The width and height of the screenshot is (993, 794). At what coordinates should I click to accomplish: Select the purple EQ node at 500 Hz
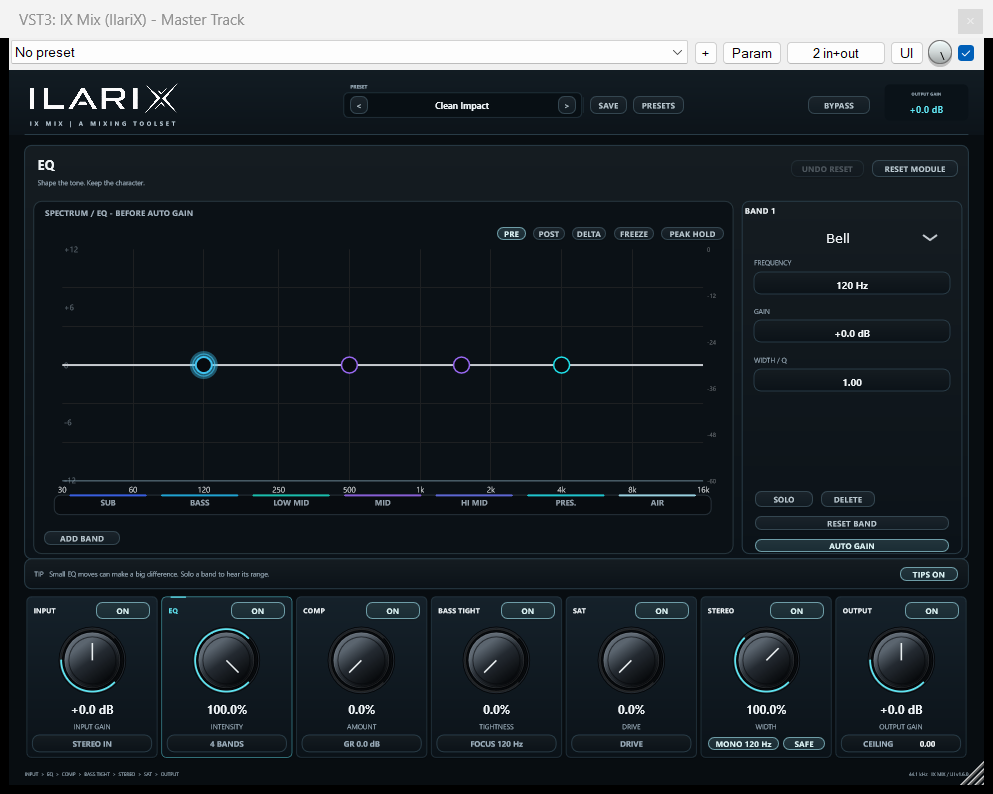tap(349, 365)
